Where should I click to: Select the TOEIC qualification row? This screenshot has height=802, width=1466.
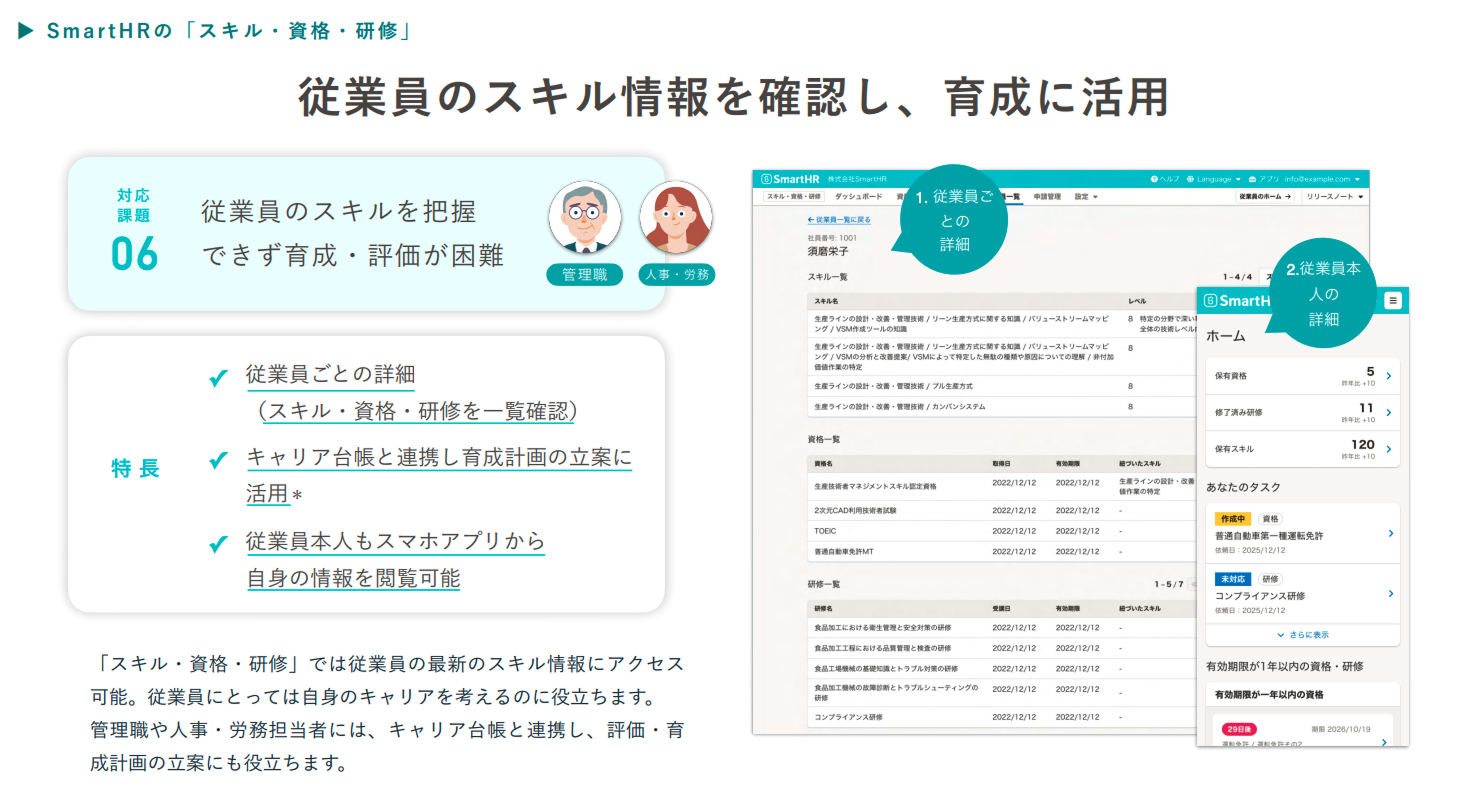pos(1004,531)
